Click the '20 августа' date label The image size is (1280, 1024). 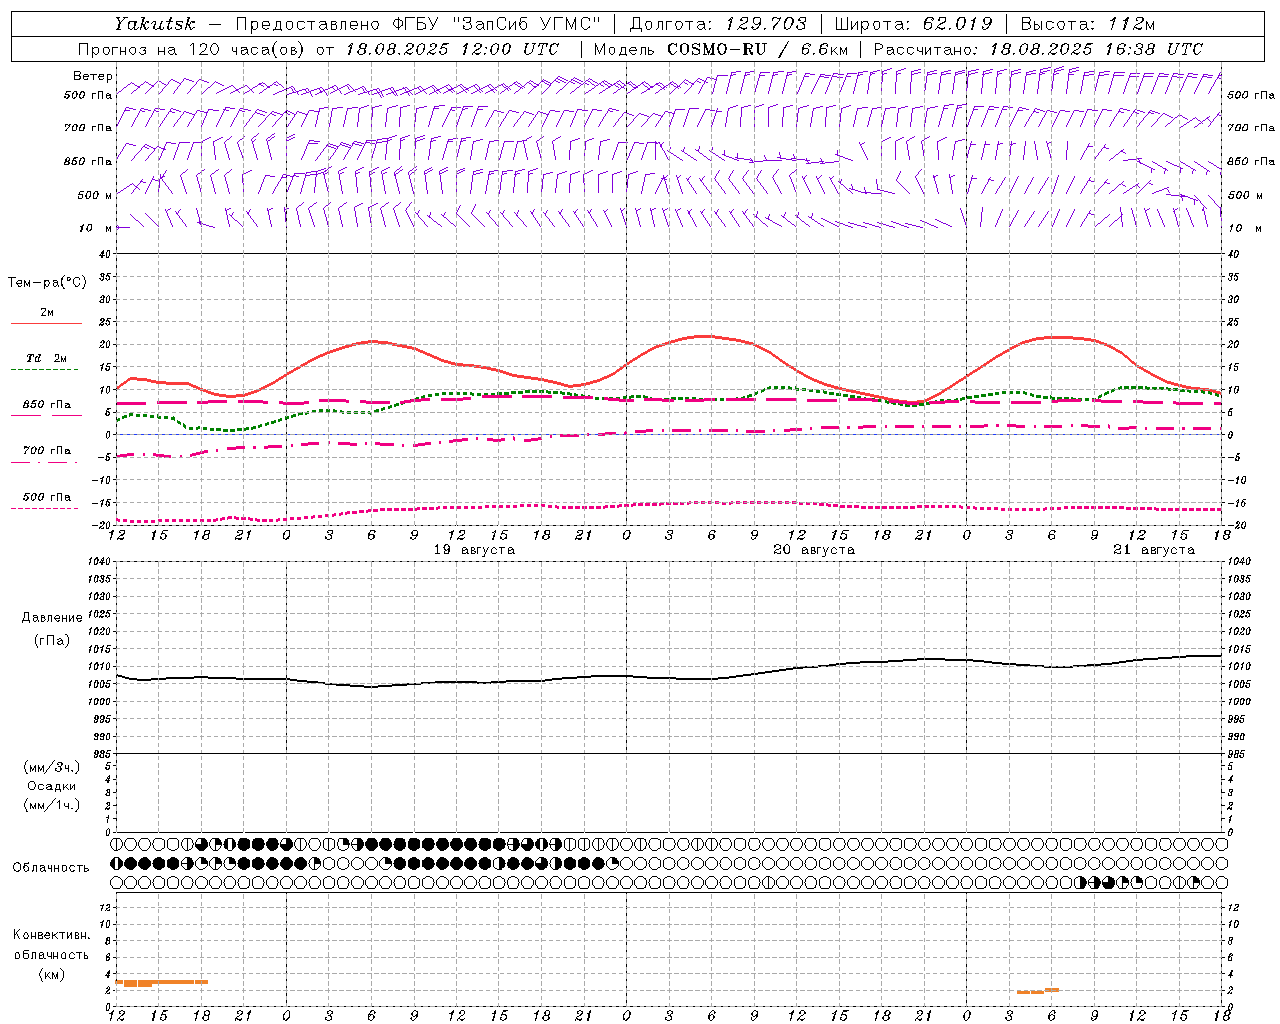(x=814, y=550)
